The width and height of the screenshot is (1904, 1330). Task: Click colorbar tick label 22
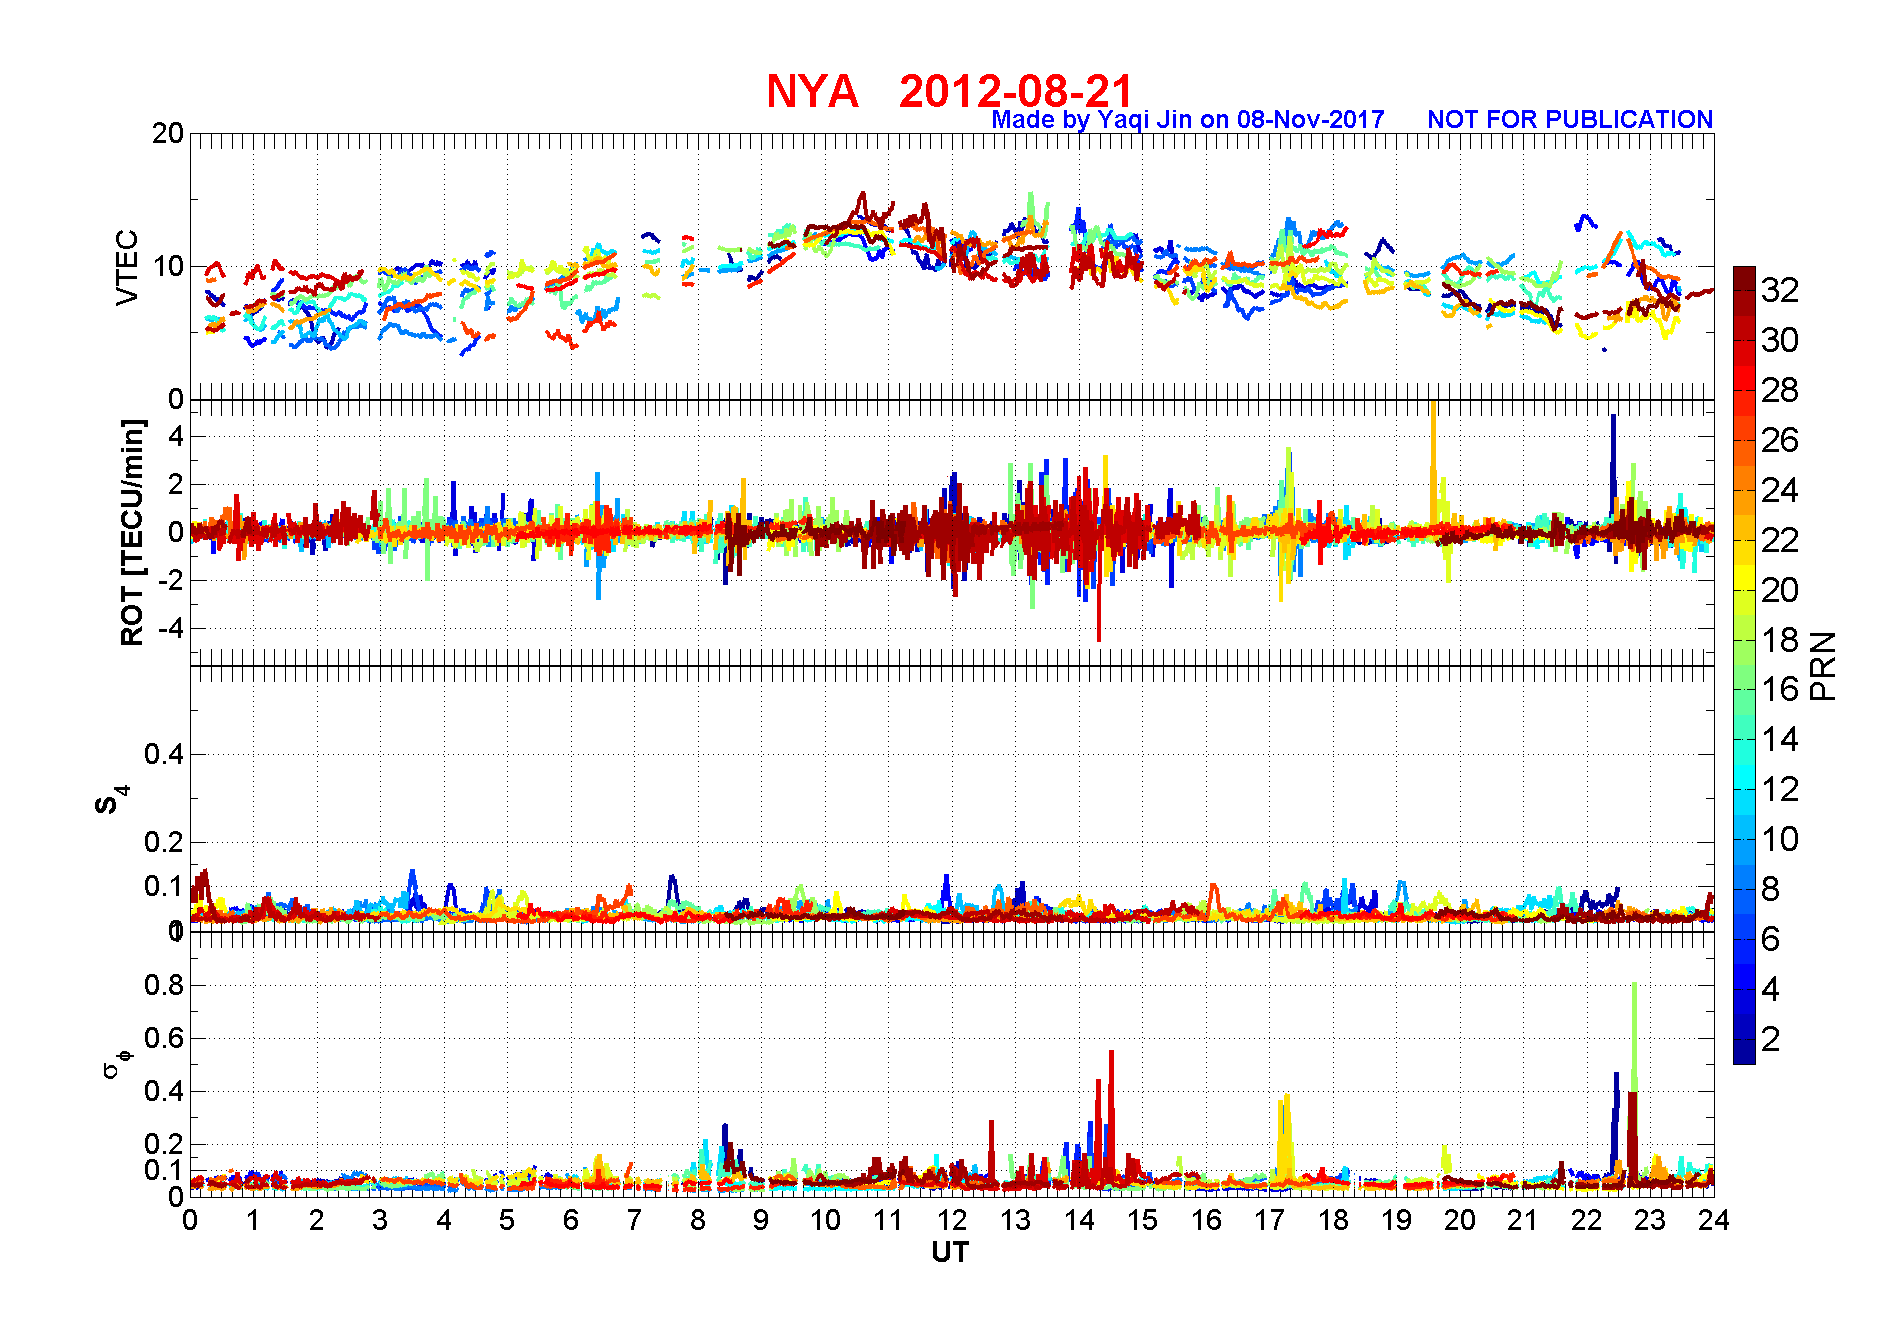(1779, 541)
